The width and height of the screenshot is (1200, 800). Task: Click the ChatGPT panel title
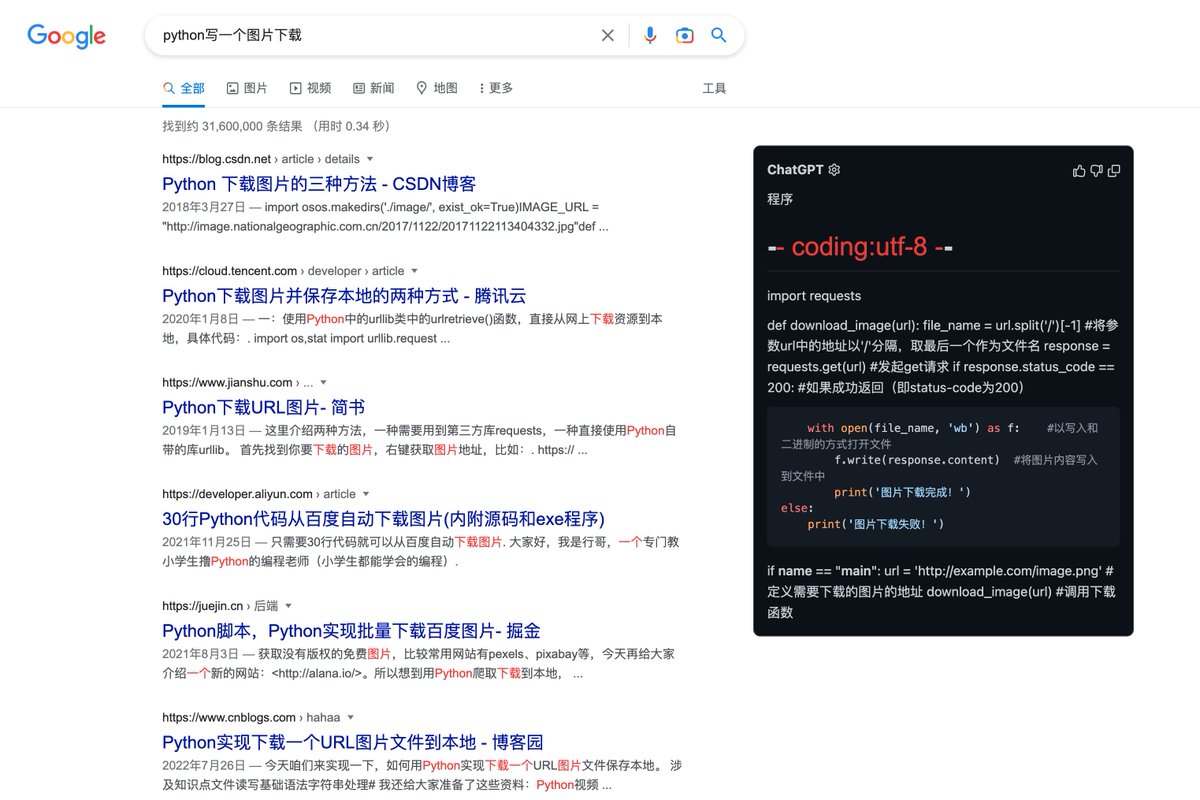click(795, 170)
